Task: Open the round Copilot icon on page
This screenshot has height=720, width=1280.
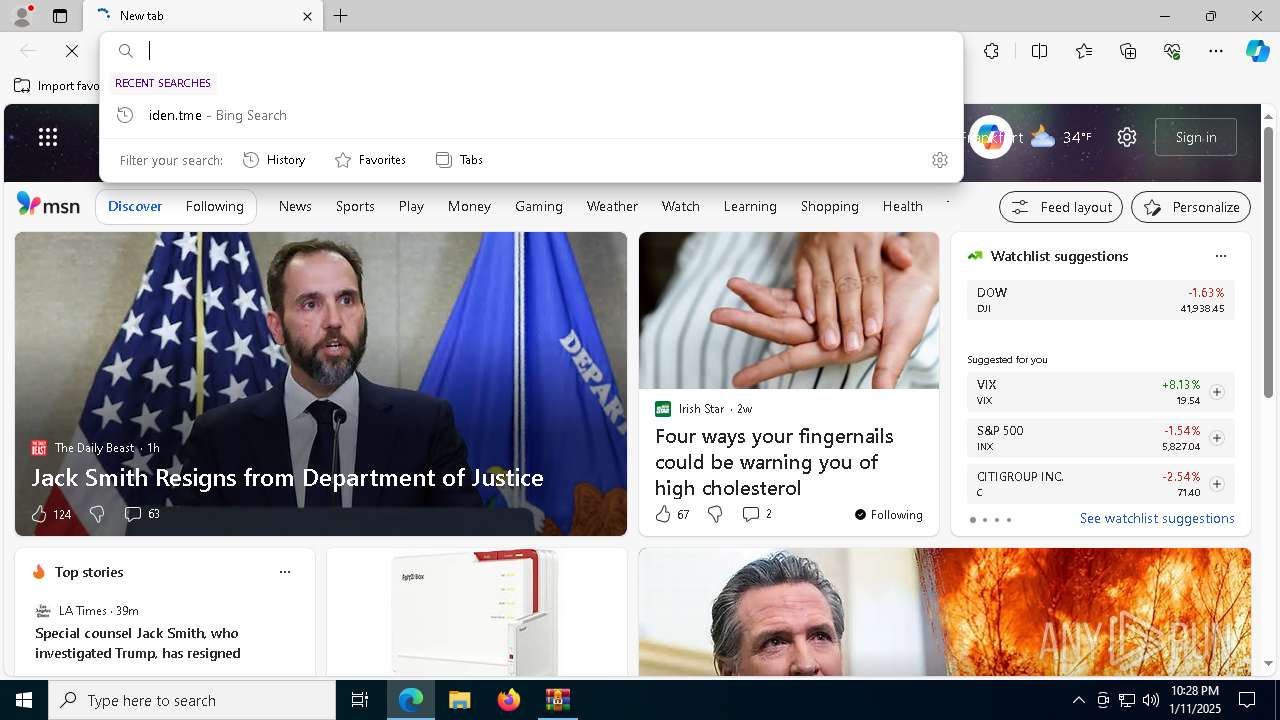Action: point(990,137)
